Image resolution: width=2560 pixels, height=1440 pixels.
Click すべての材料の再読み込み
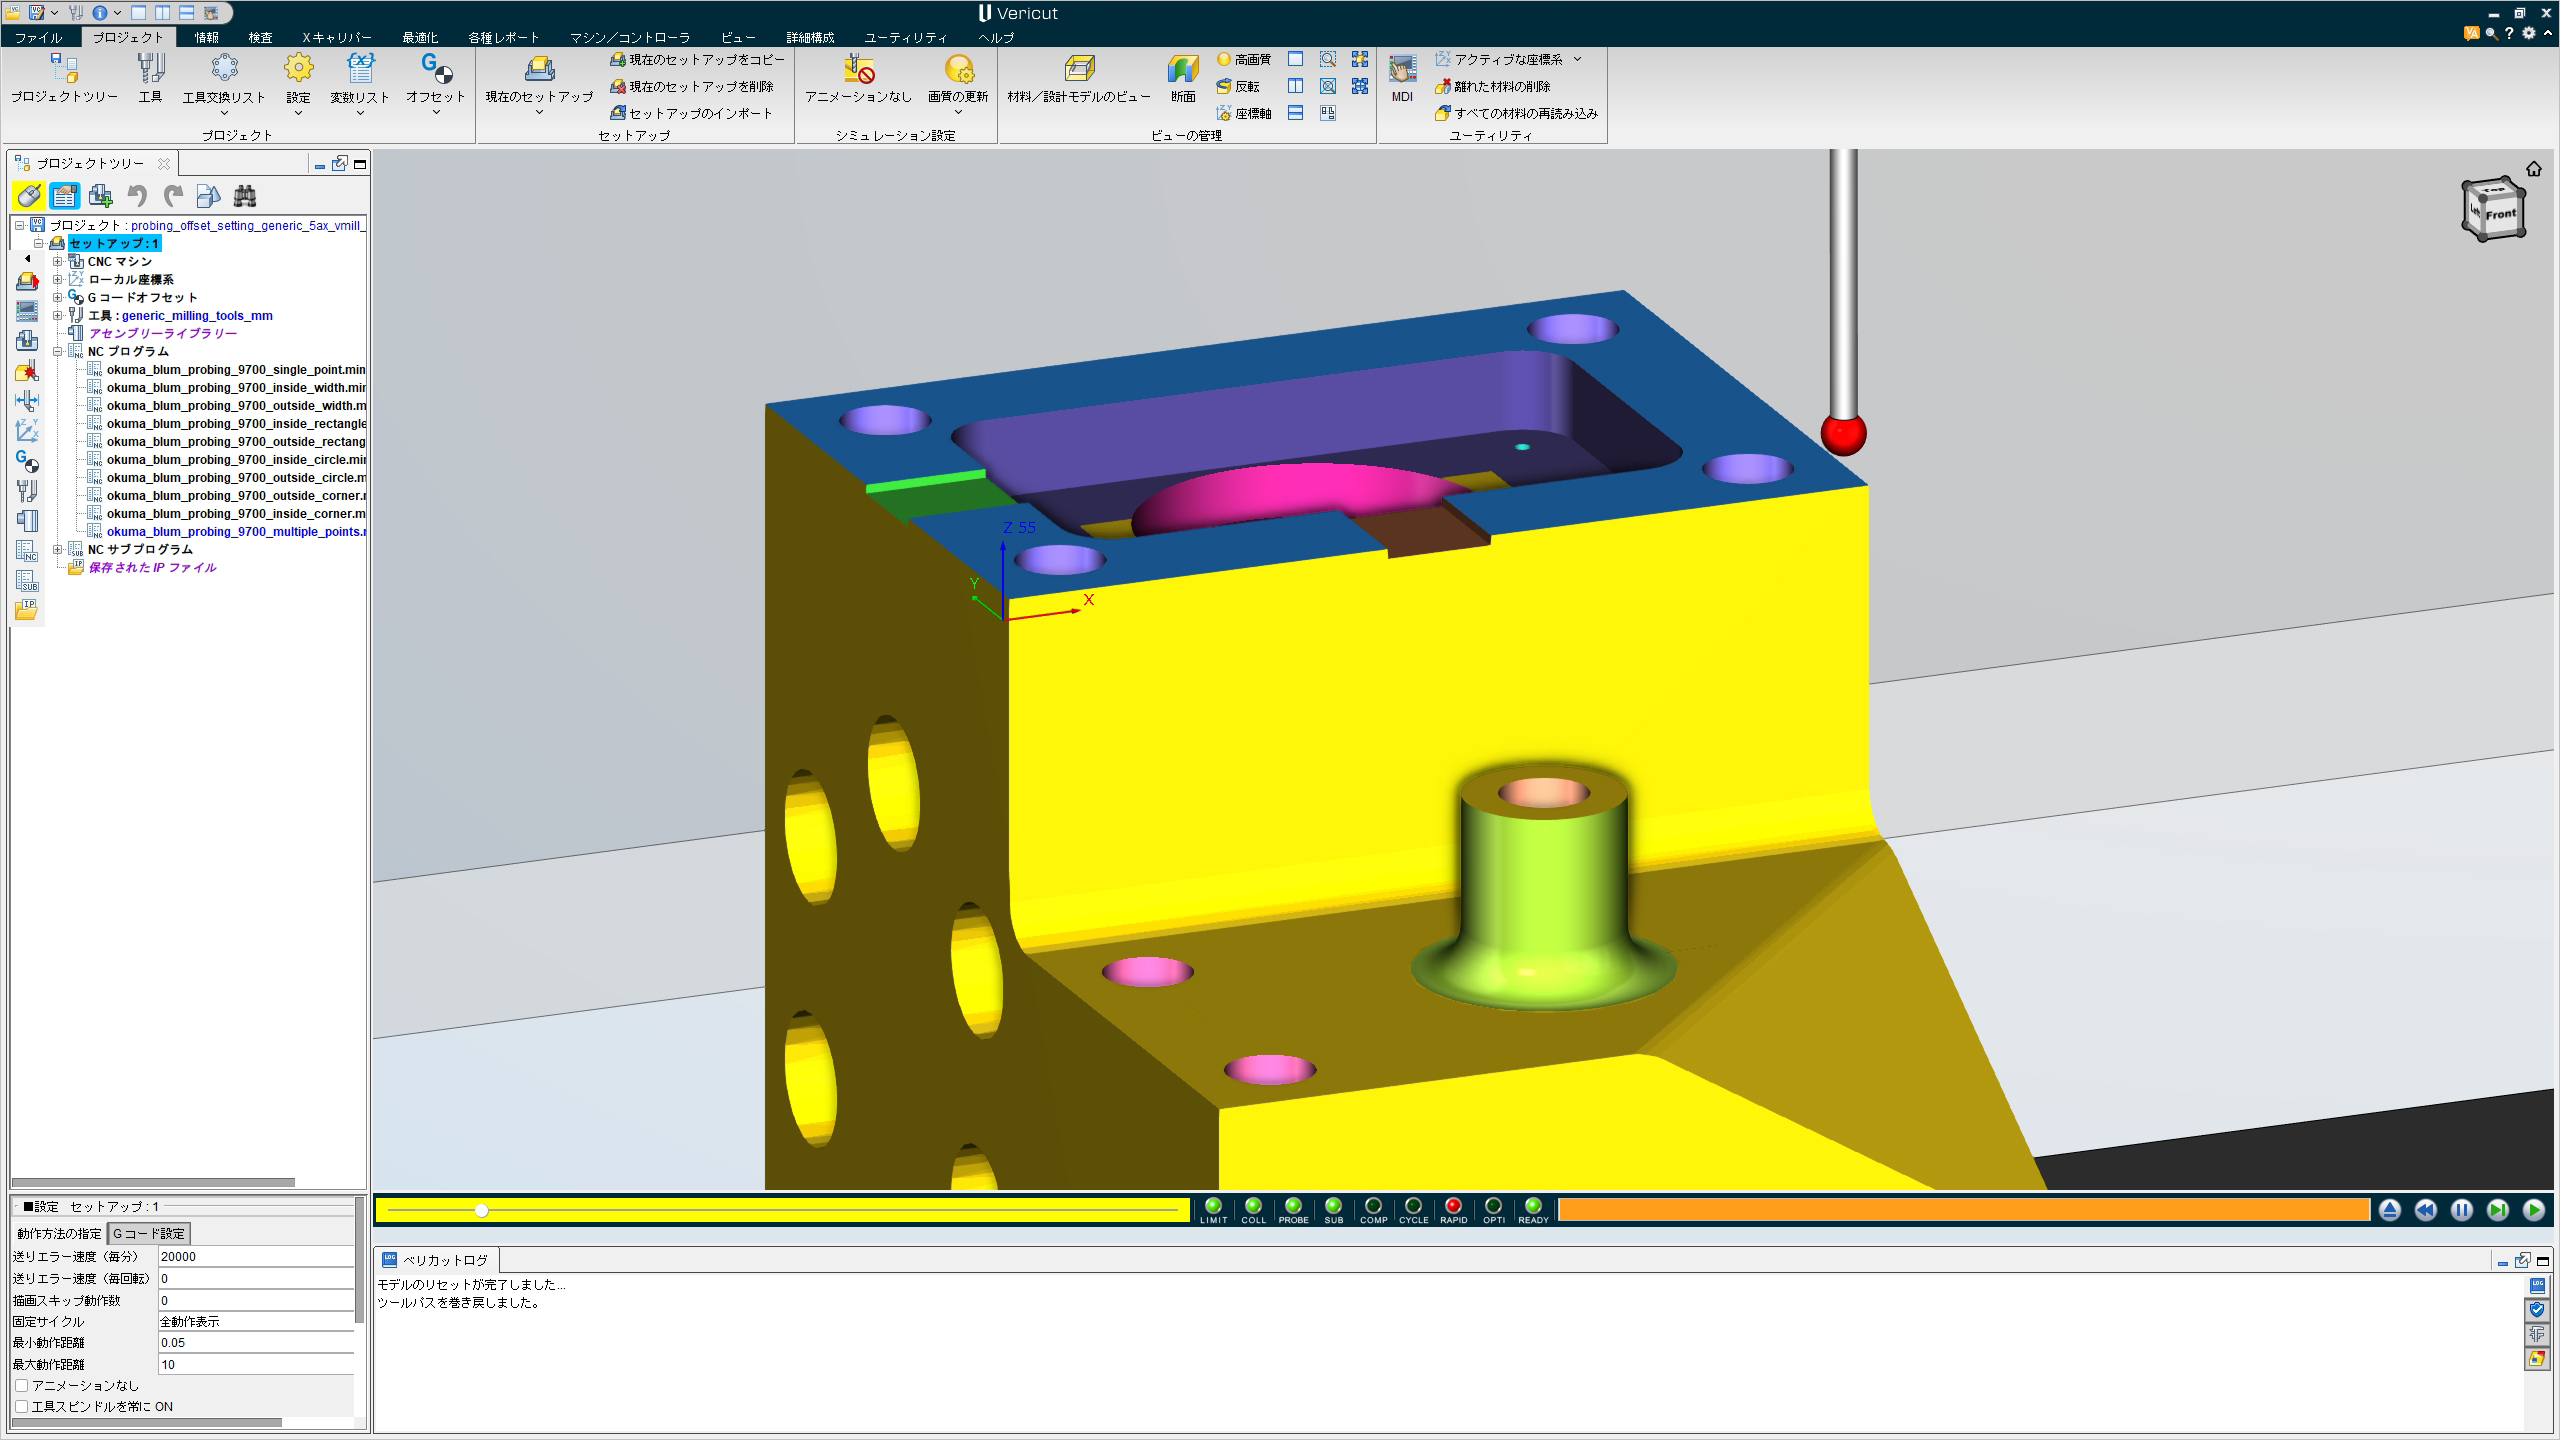pos(1516,113)
